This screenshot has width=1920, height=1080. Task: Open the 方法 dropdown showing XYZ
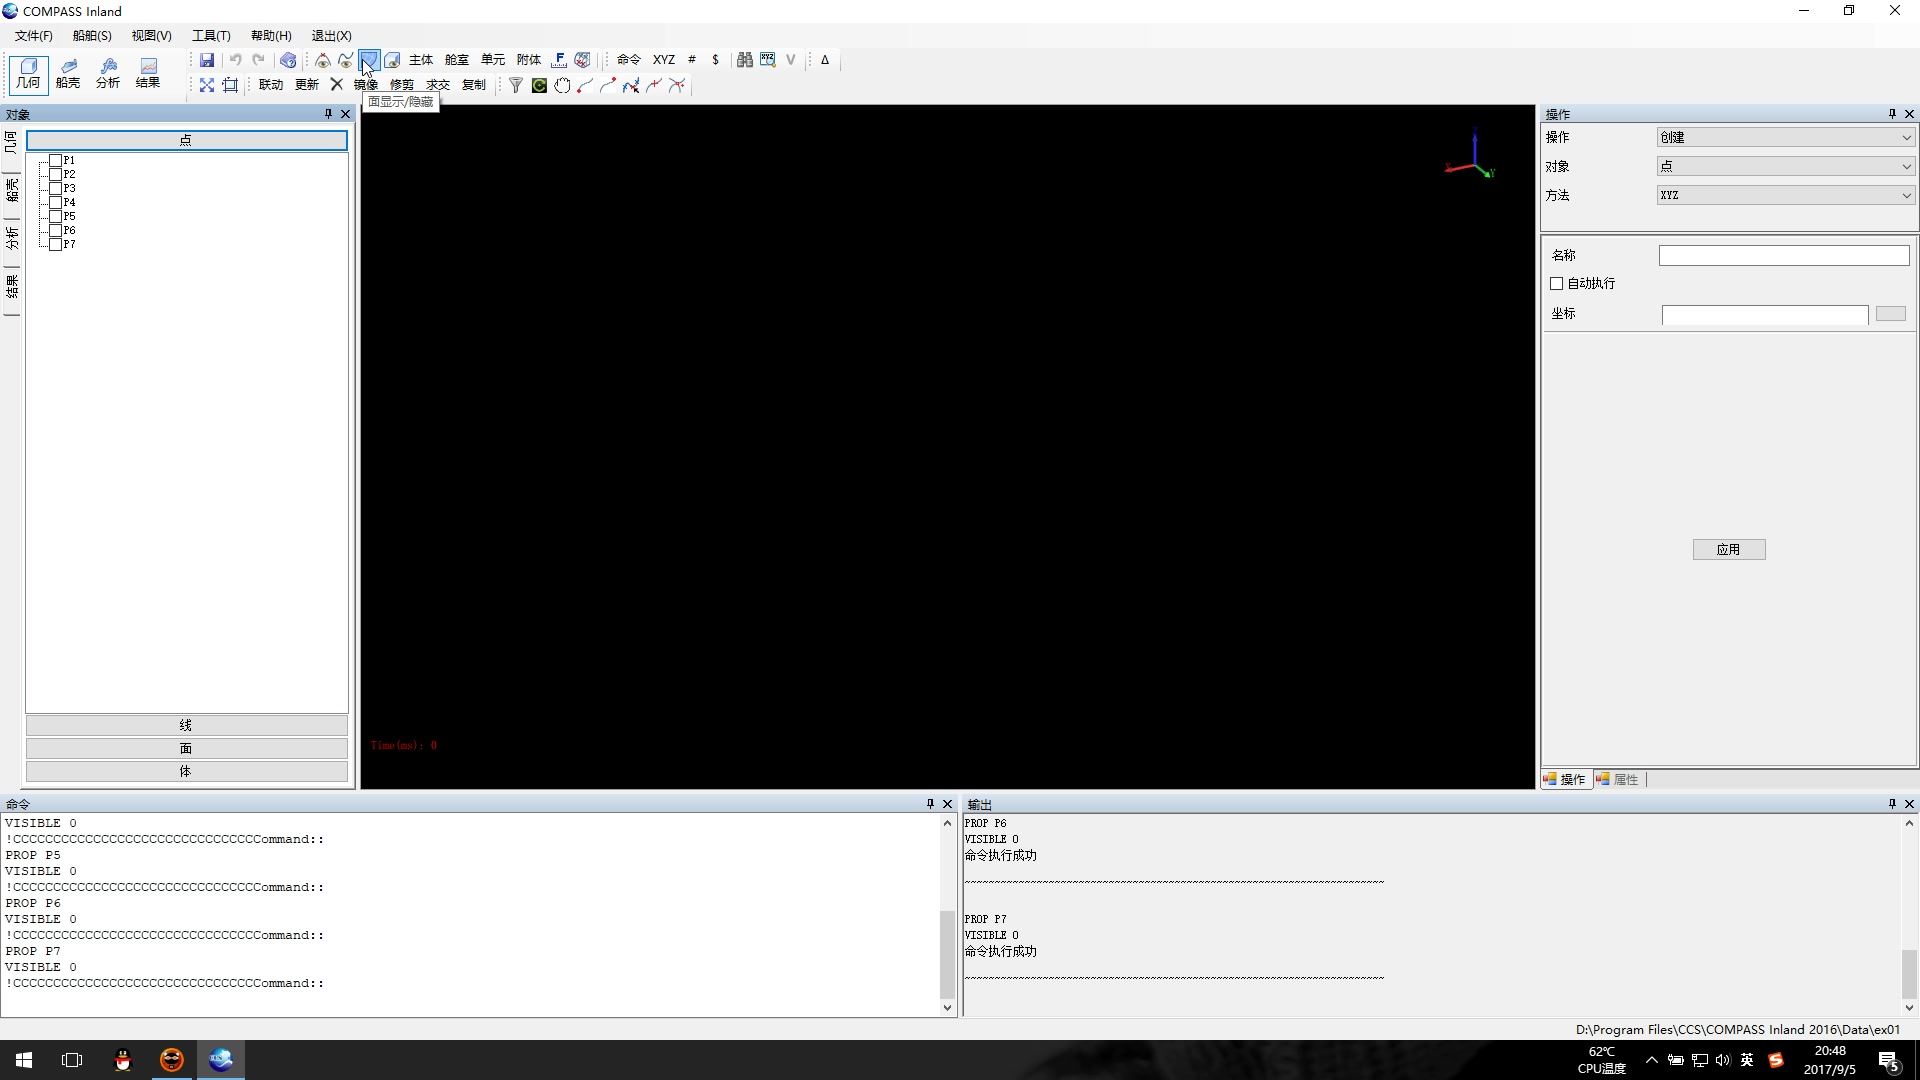1785,195
